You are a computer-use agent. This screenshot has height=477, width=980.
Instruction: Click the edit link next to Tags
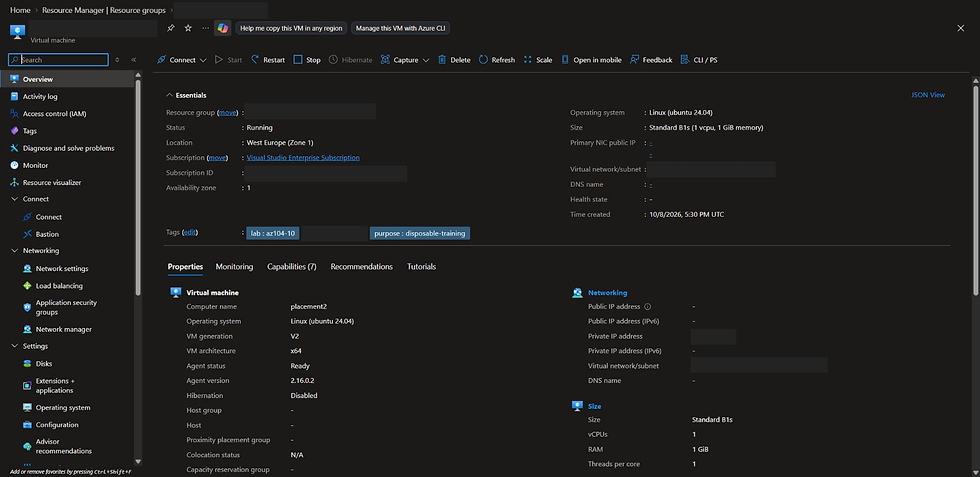tap(189, 232)
